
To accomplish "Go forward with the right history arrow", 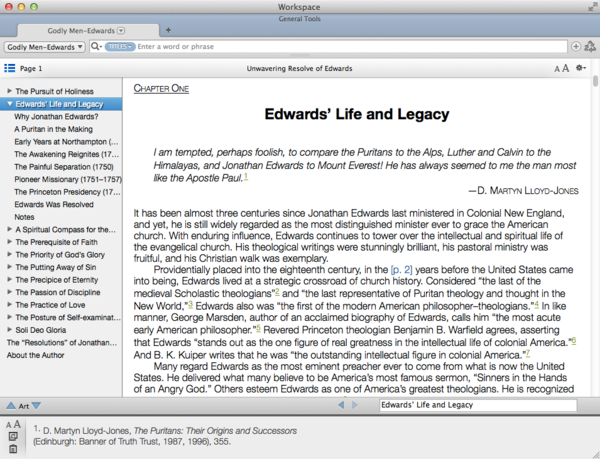I will point(355,405).
